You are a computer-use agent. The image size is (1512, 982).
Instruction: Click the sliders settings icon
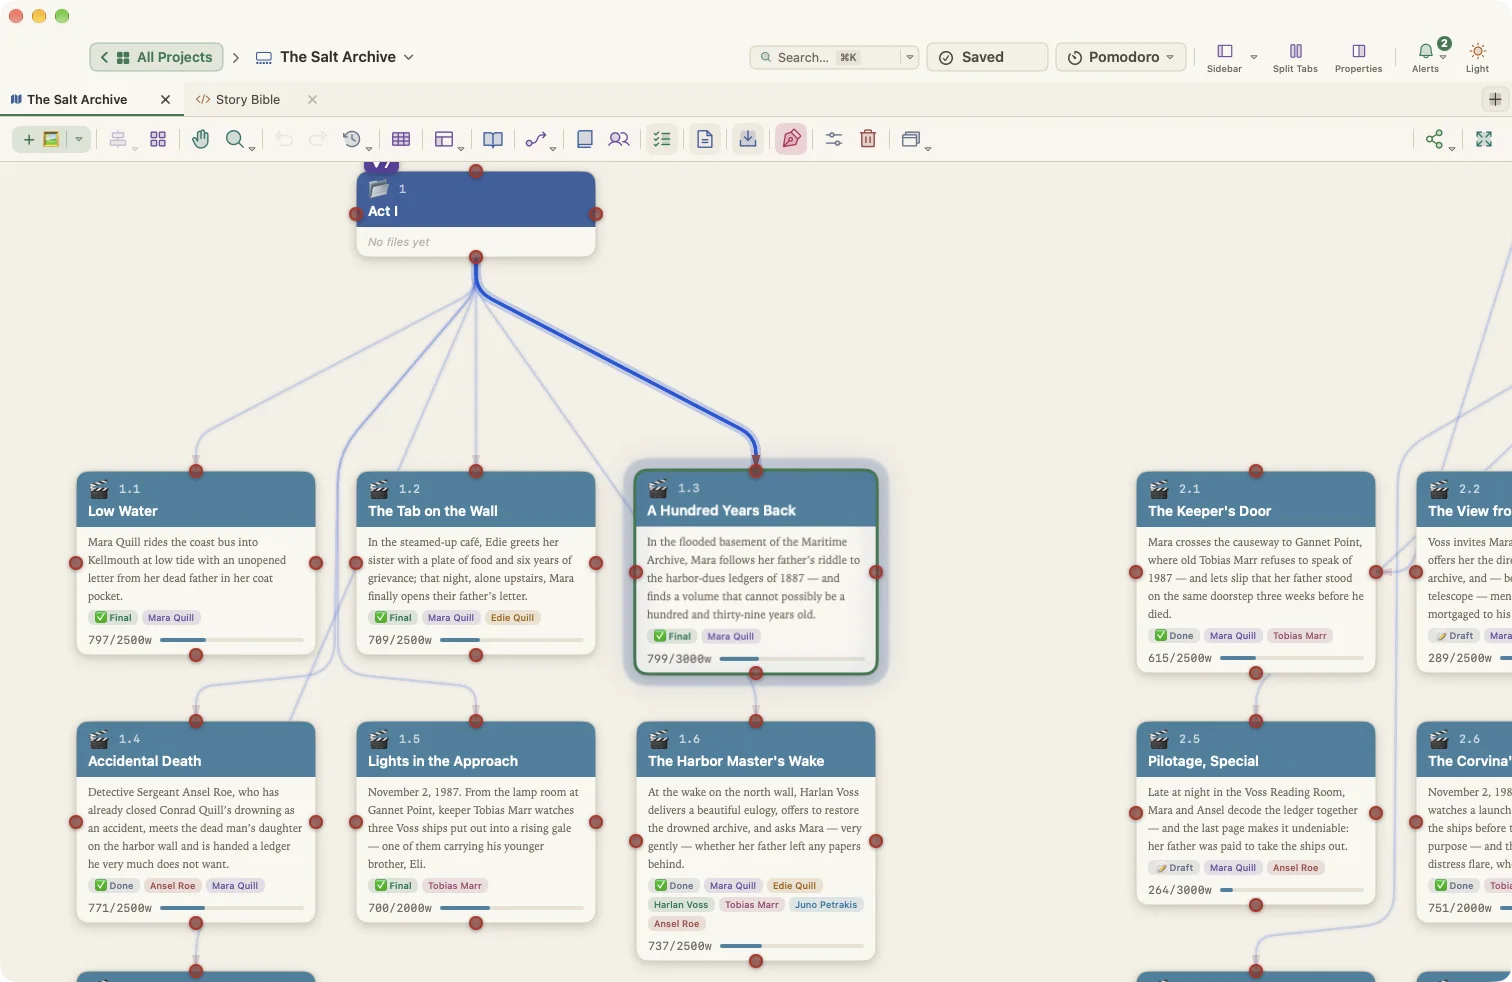click(834, 139)
